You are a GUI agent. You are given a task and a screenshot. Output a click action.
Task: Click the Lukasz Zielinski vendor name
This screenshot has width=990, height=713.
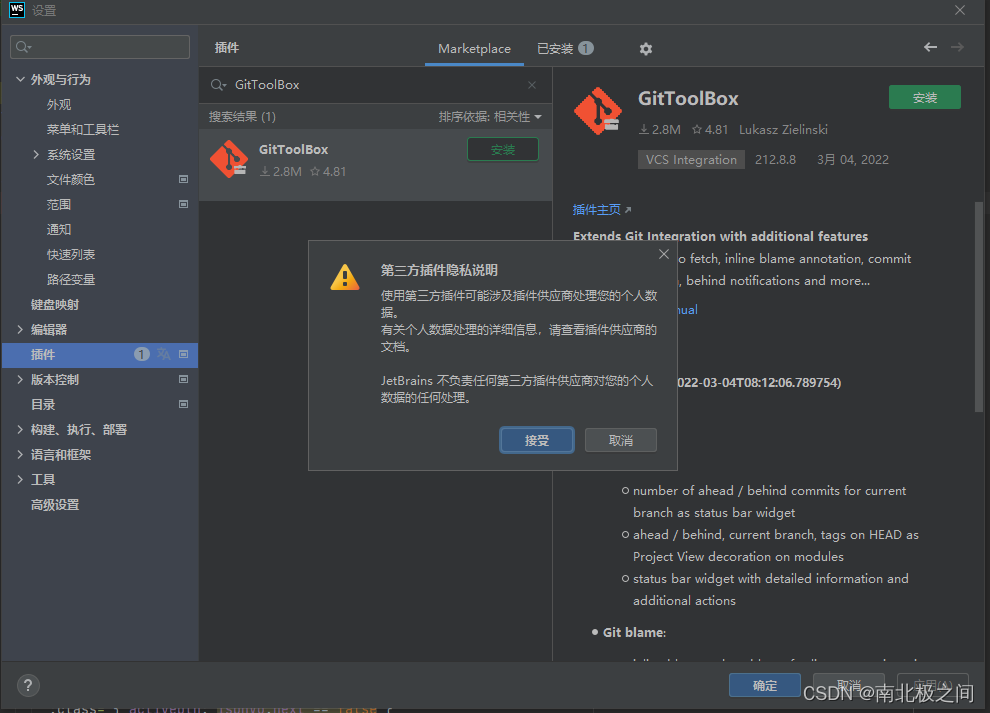click(x=783, y=129)
